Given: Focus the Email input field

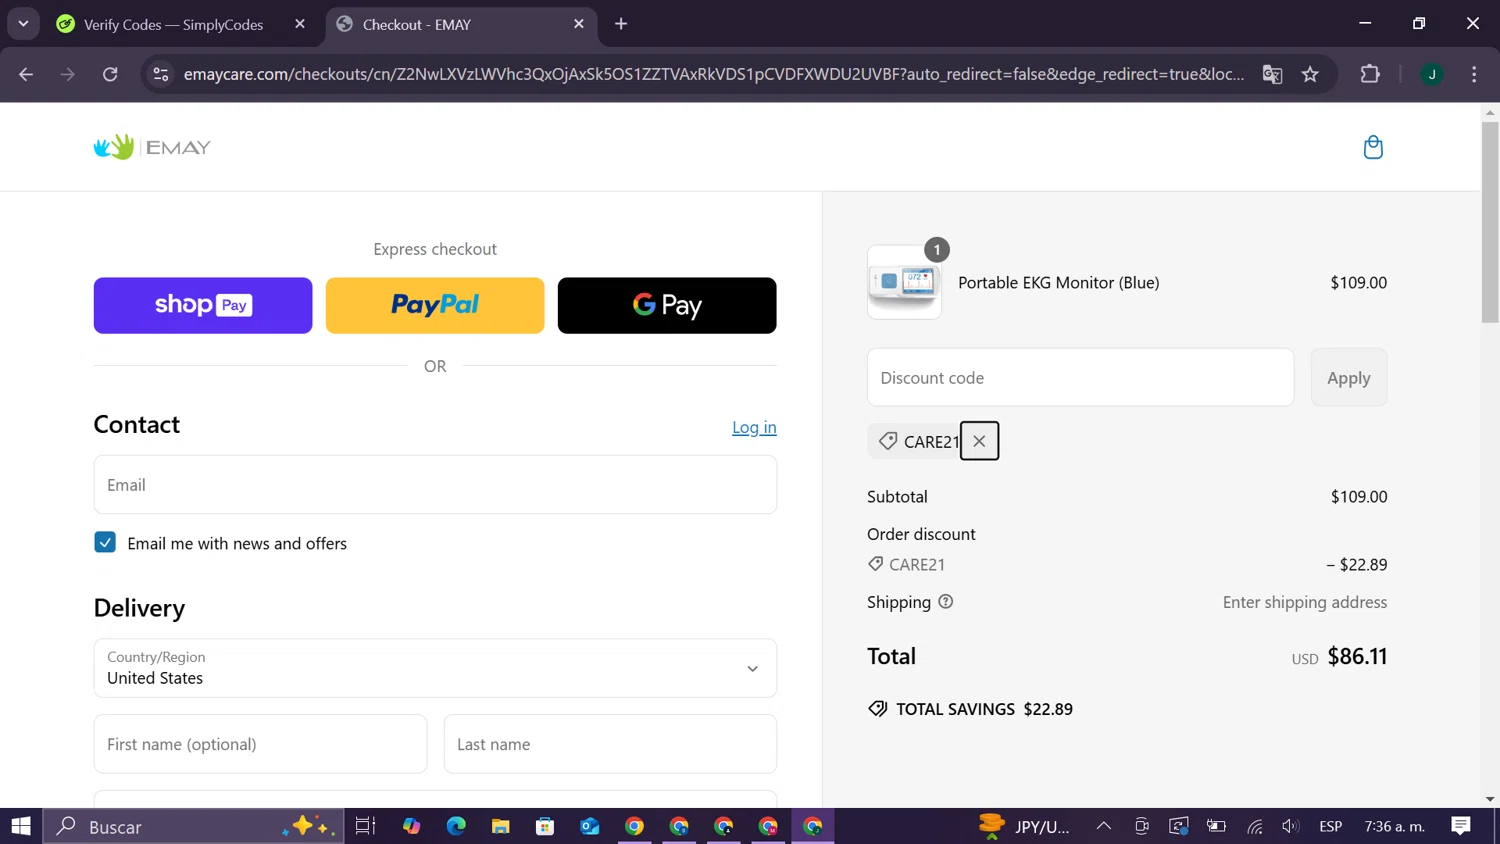Looking at the screenshot, I should pos(435,485).
